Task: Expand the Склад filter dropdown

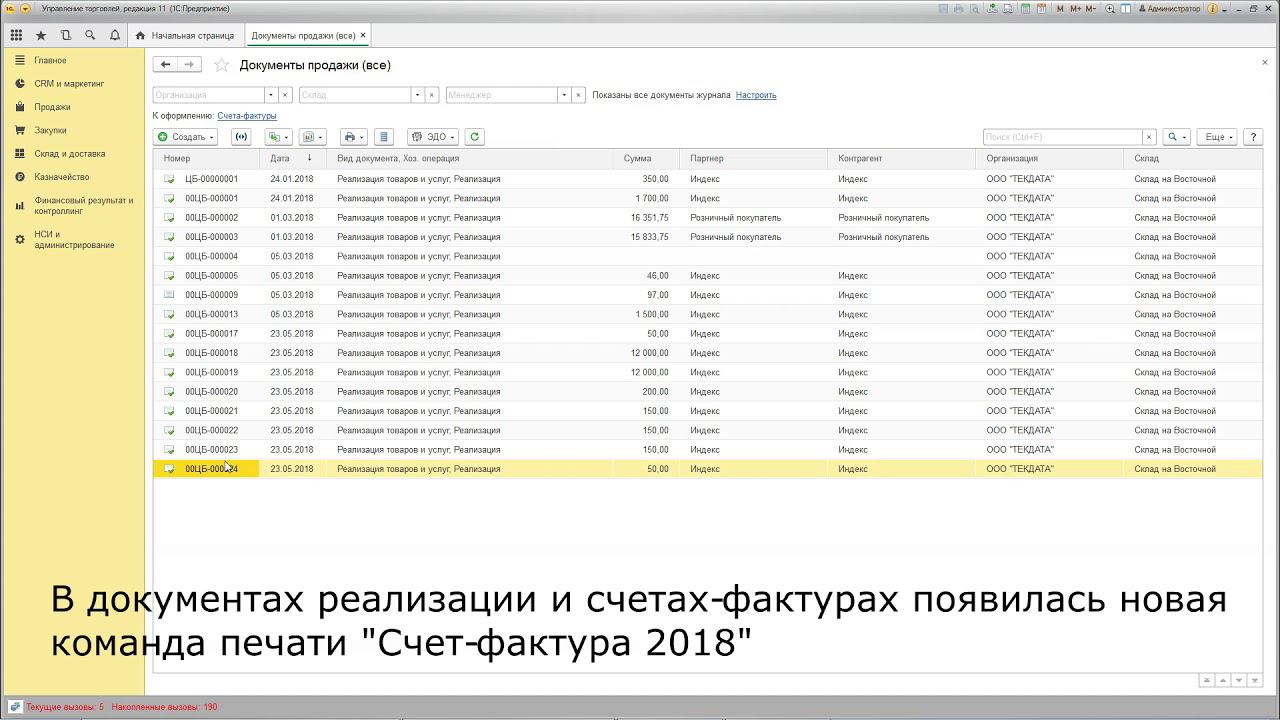Action: coord(417,95)
